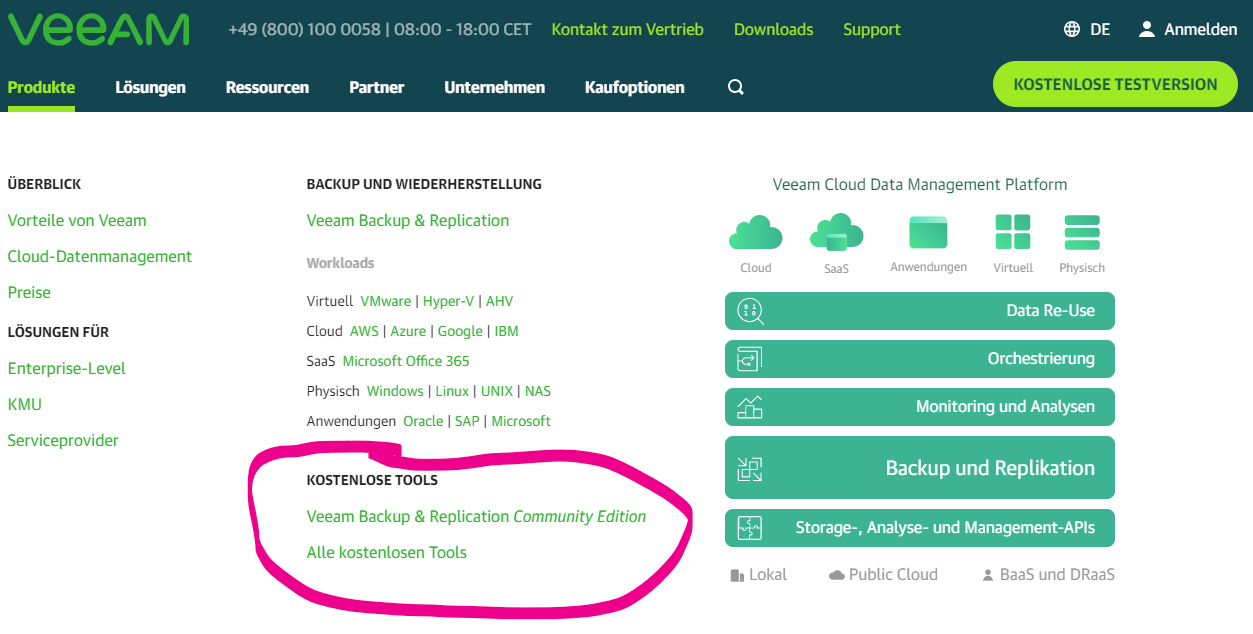Select UNIX physical workload link
Image resolution: width=1253 pixels, height=634 pixels.
point(497,391)
